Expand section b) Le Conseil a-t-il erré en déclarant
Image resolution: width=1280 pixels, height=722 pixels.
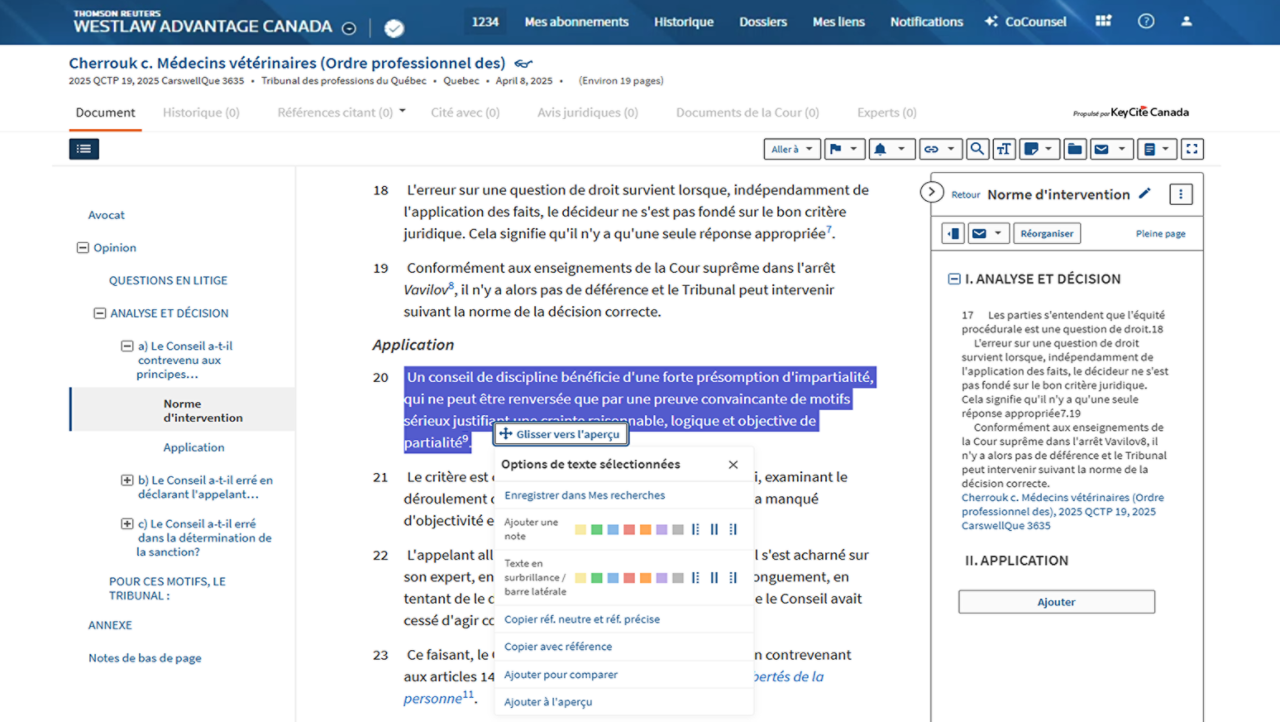tap(127, 480)
